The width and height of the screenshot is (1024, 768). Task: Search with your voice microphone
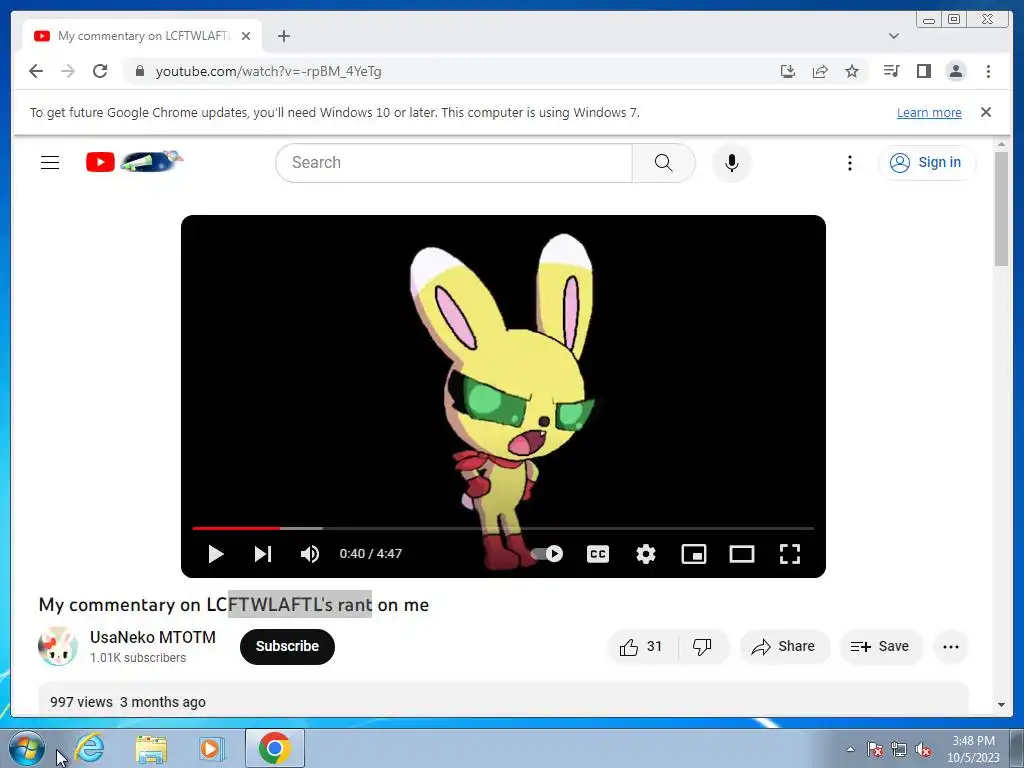(732, 163)
